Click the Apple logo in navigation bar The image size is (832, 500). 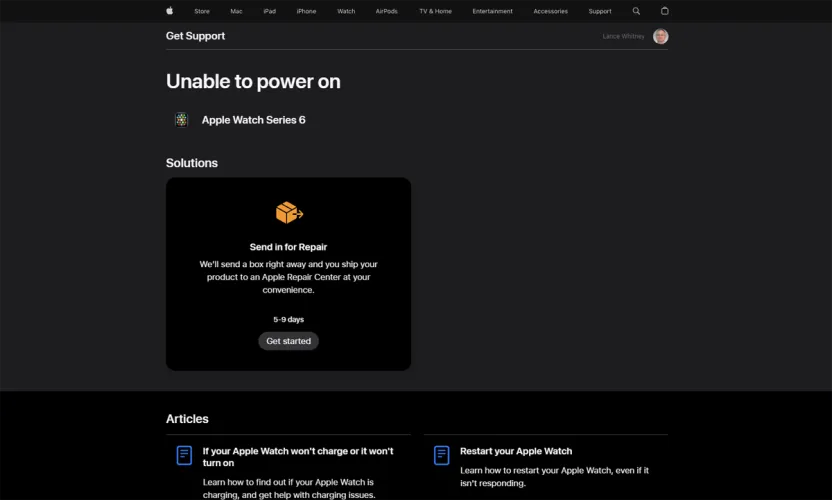170,11
